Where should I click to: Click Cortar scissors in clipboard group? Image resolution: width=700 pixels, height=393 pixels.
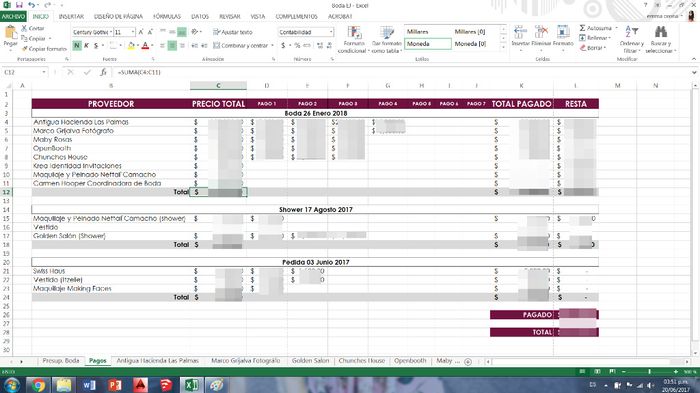pyautogui.click(x=33, y=28)
